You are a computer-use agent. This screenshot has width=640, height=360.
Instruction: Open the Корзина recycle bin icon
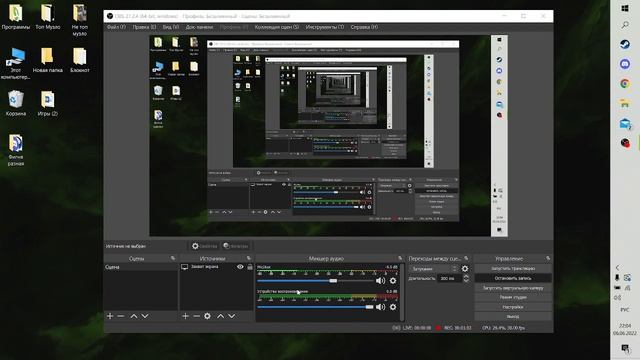pyautogui.click(x=16, y=103)
